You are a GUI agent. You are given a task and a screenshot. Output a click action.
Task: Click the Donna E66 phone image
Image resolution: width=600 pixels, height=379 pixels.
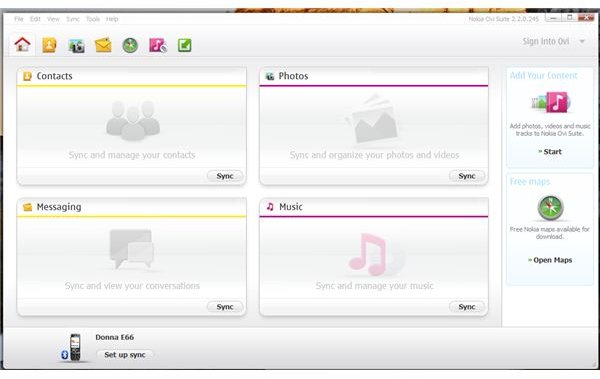click(x=75, y=347)
